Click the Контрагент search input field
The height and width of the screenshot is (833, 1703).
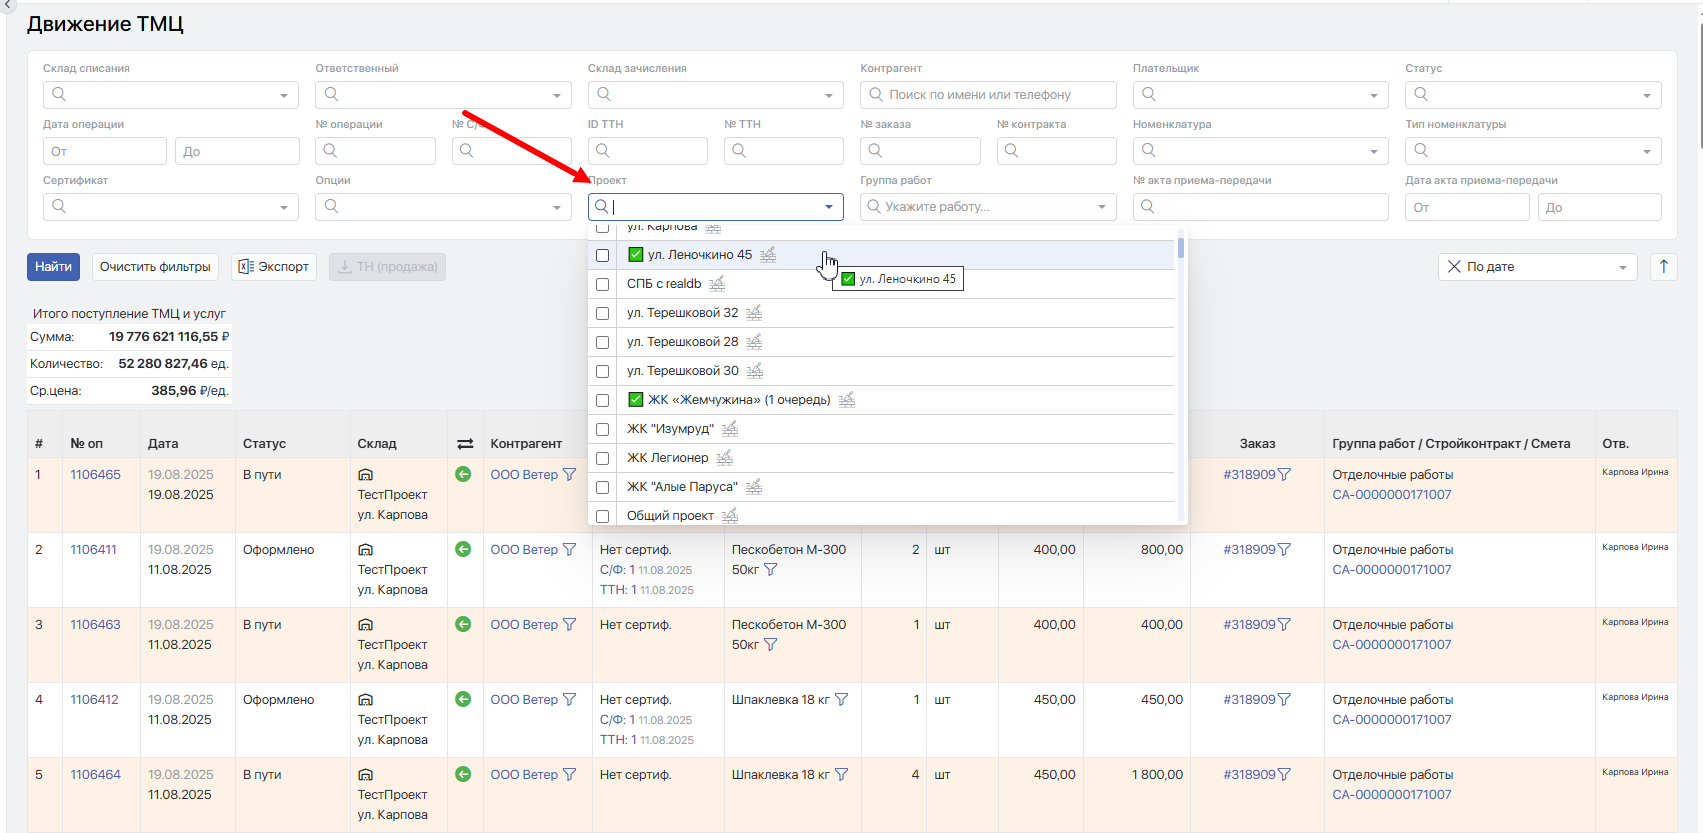988,95
